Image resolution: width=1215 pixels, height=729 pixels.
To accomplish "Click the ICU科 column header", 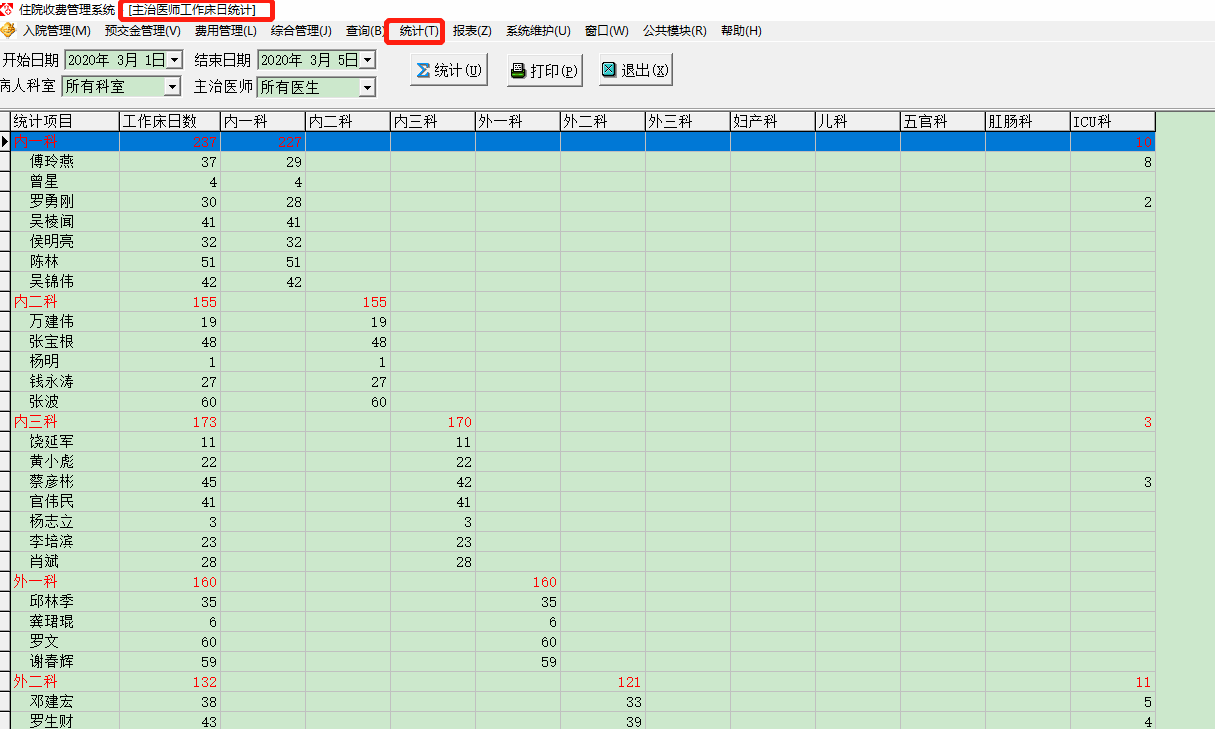I will pos(1113,121).
